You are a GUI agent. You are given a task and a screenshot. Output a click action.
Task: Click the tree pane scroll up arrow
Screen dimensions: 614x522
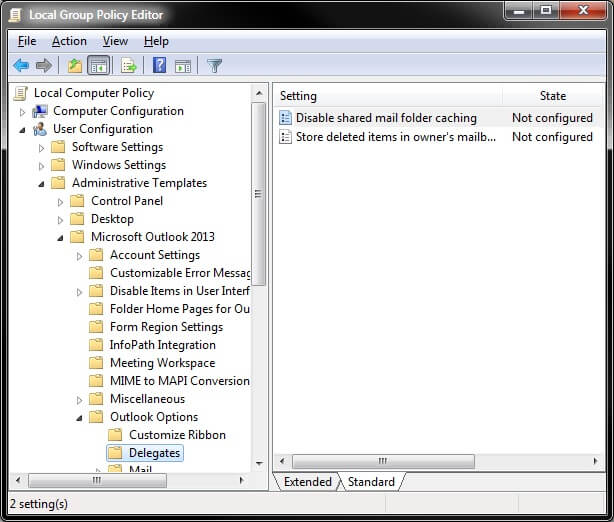coord(259,93)
